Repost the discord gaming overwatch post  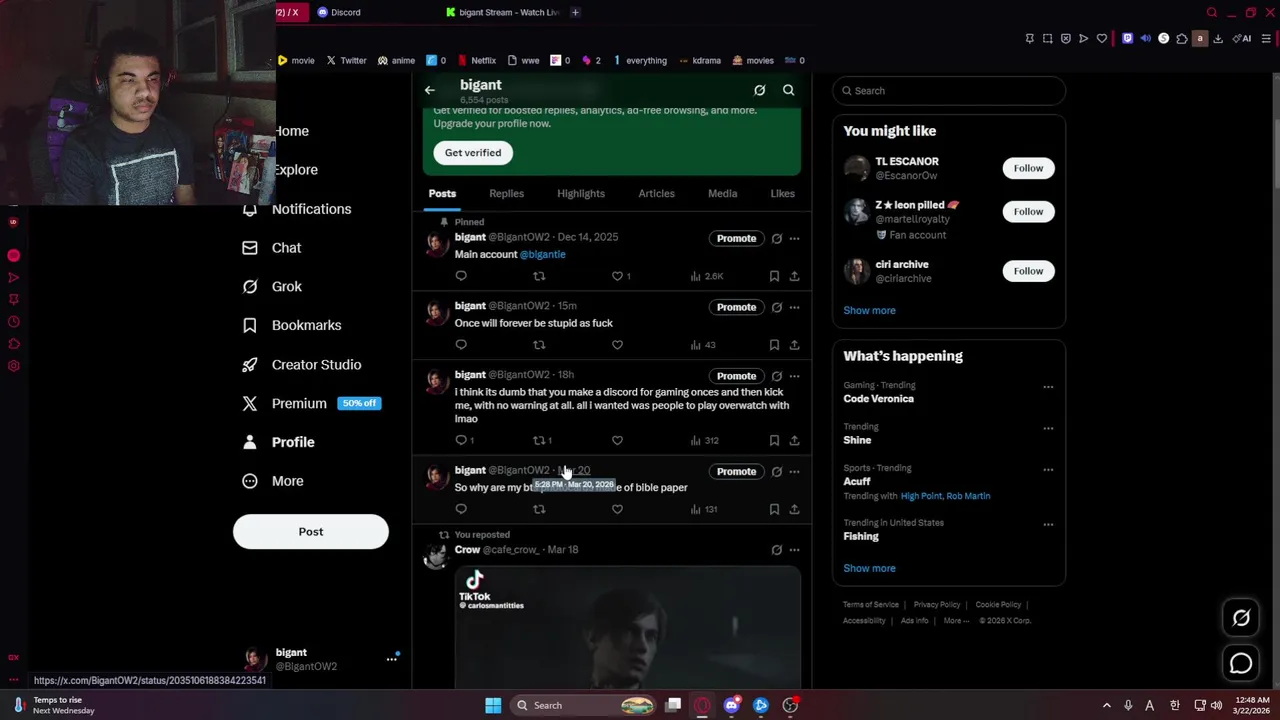tap(542, 440)
